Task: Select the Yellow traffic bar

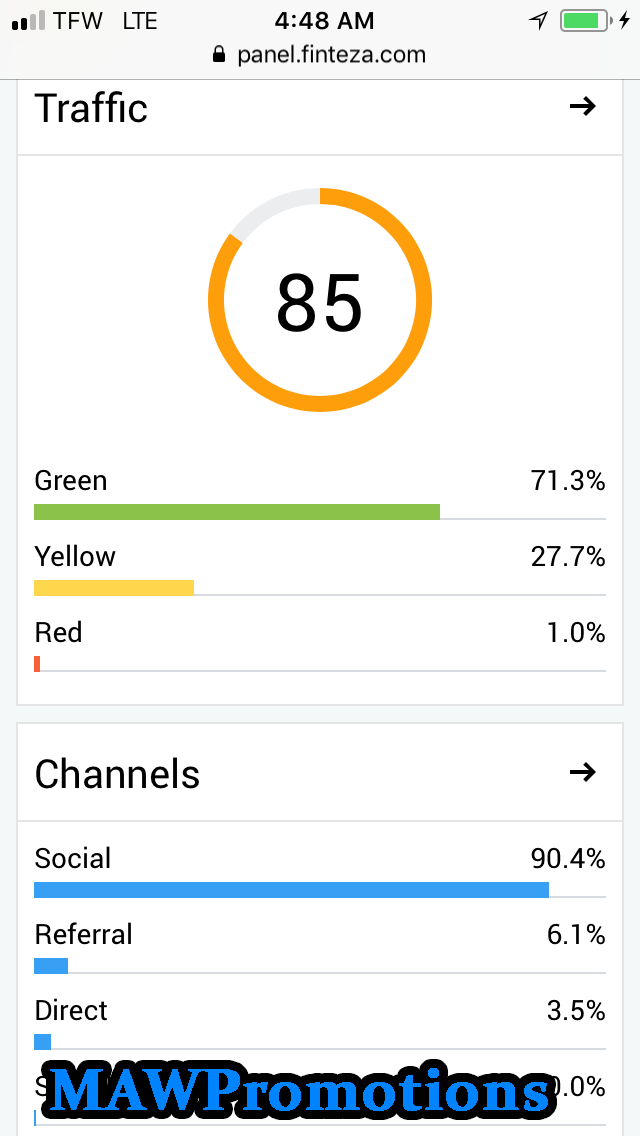Action: (114, 588)
